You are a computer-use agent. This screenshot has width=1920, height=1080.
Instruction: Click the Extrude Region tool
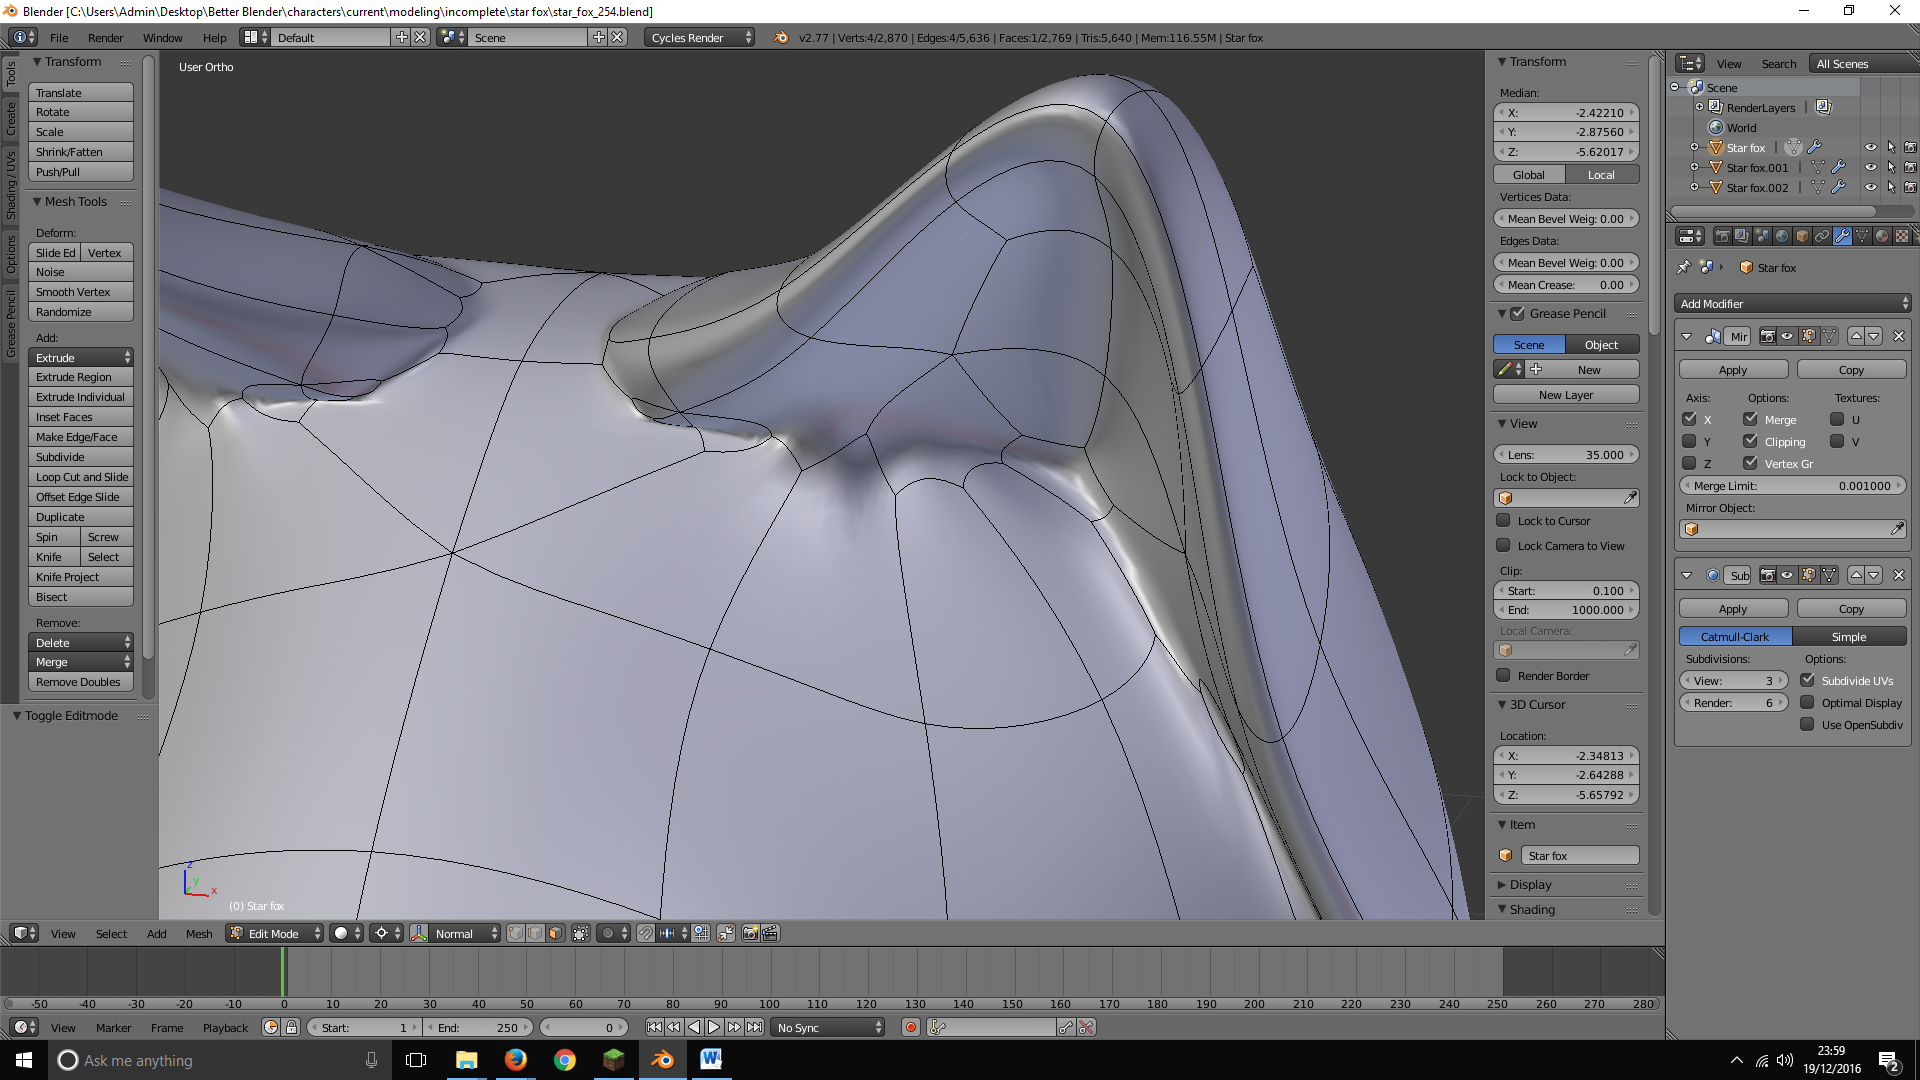[74, 376]
